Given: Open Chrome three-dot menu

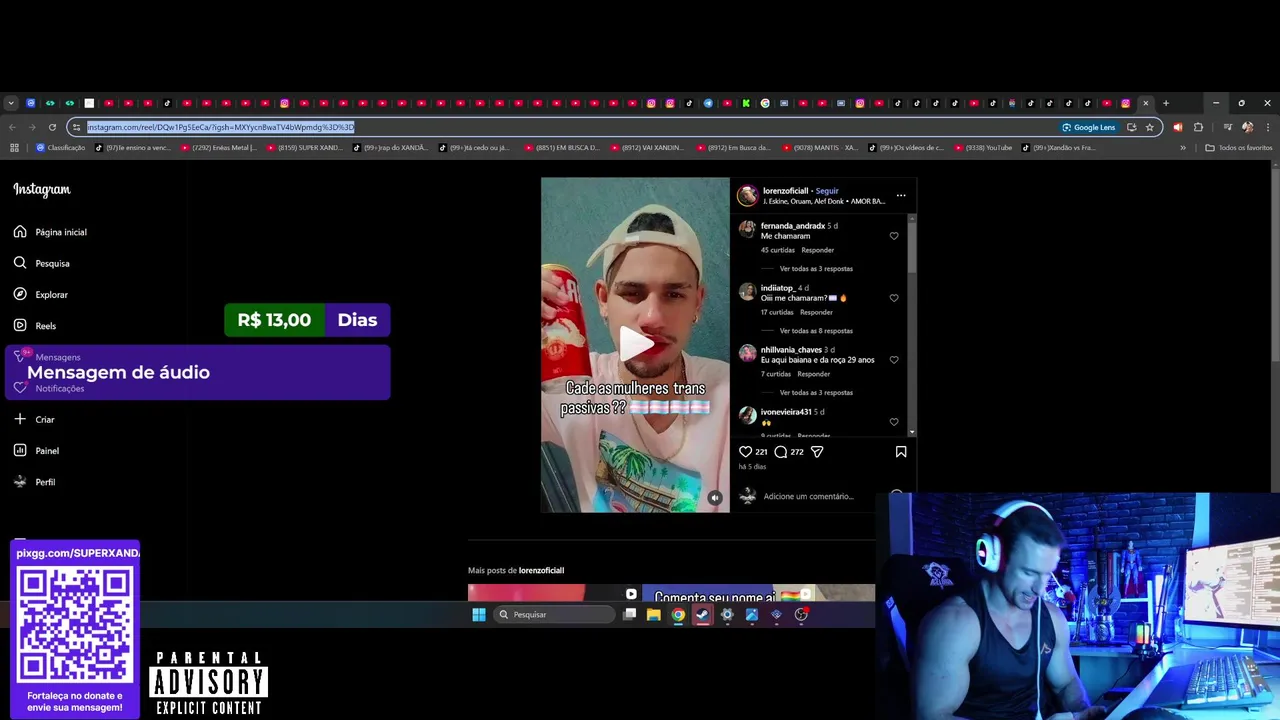Looking at the screenshot, I should click(x=1267, y=127).
